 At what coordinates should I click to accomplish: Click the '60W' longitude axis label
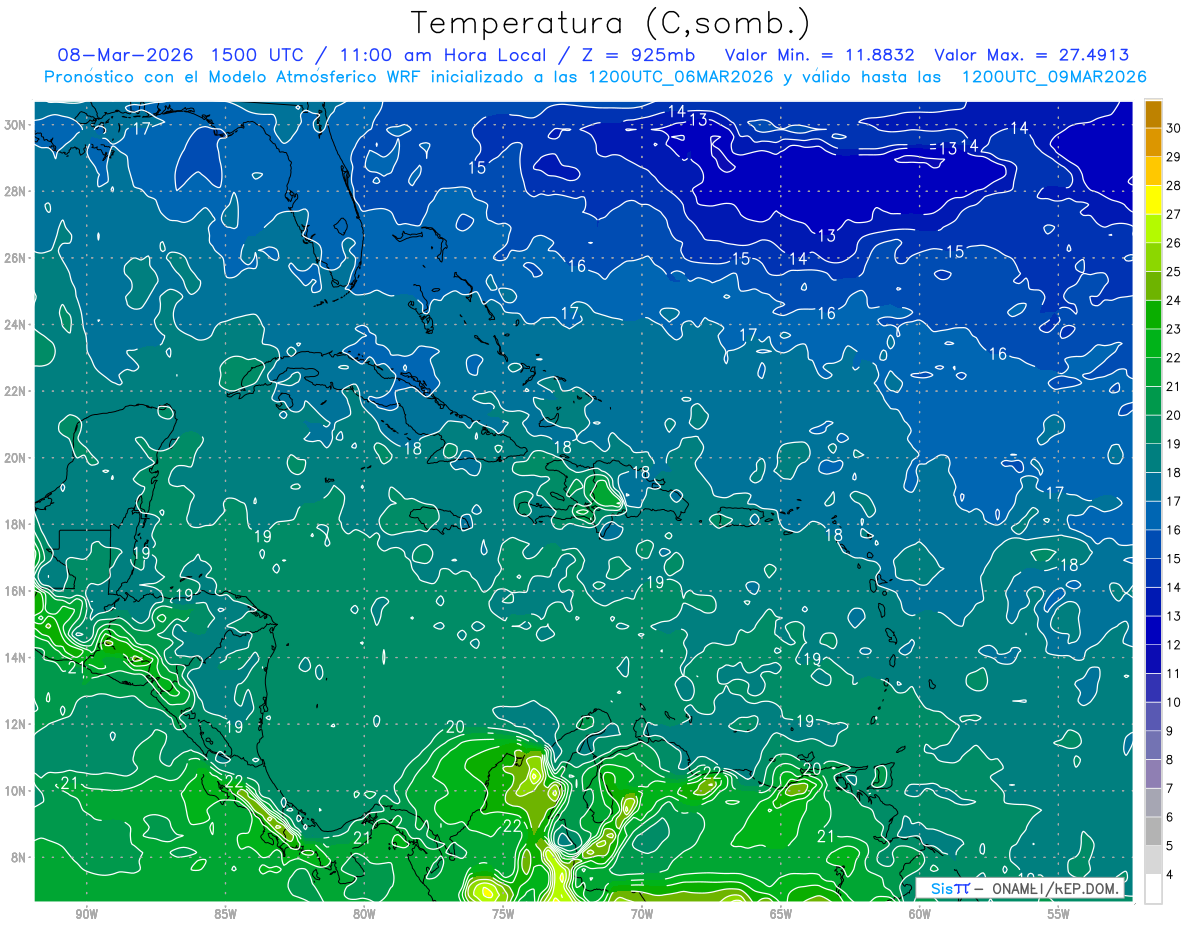click(x=920, y=914)
